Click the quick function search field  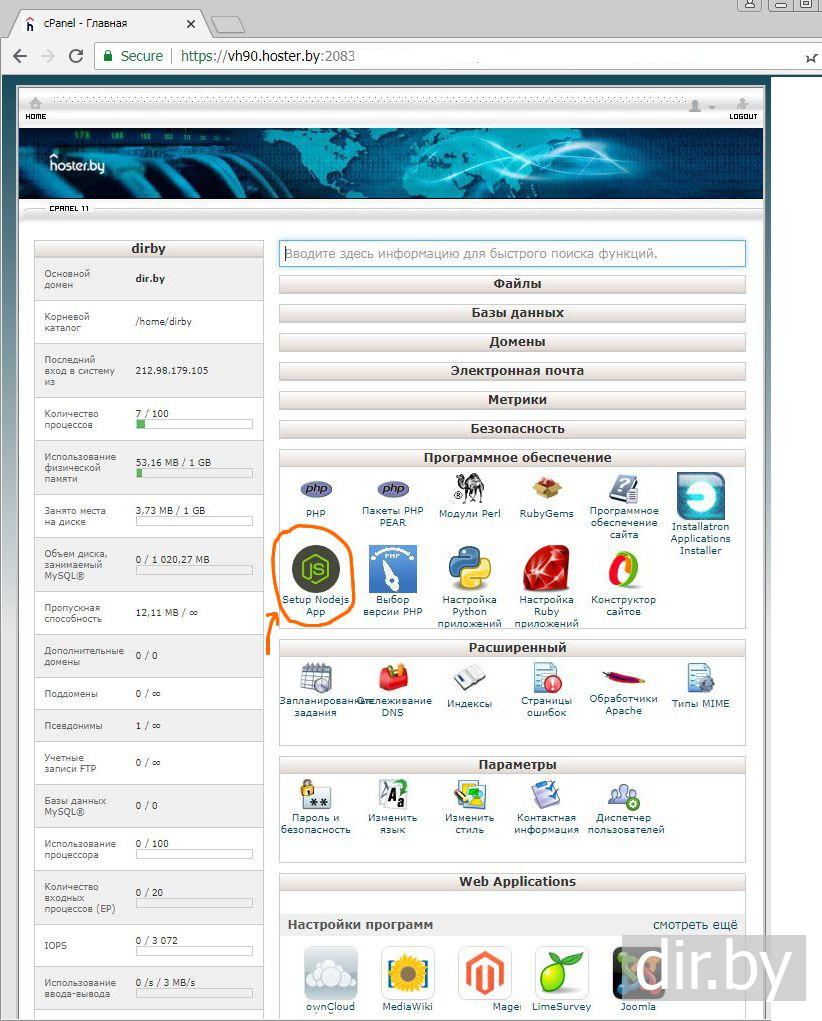(512, 254)
